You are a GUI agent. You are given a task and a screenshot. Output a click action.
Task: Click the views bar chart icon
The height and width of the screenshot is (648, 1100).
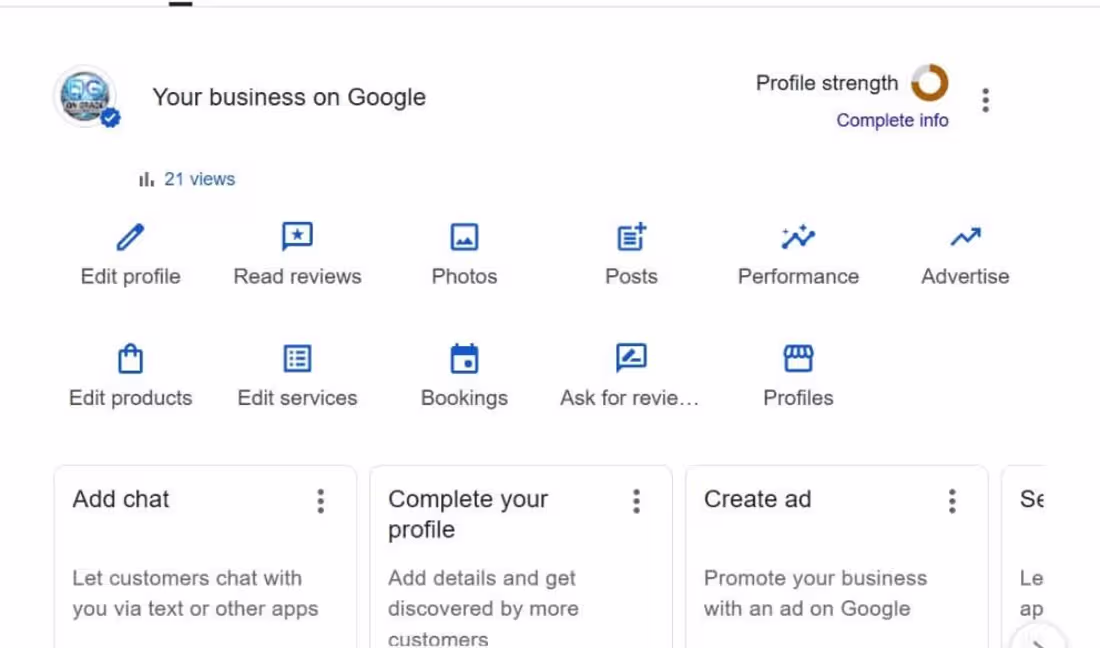(146, 180)
